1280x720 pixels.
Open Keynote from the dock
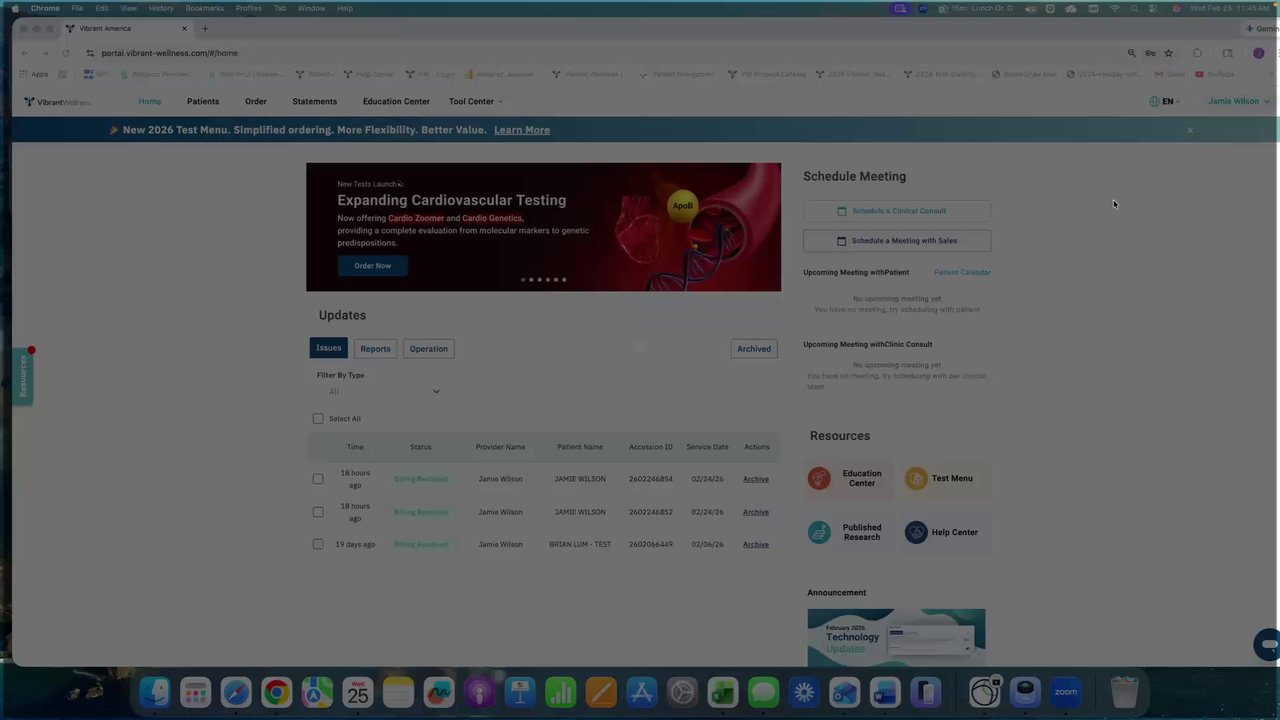click(x=520, y=692)
